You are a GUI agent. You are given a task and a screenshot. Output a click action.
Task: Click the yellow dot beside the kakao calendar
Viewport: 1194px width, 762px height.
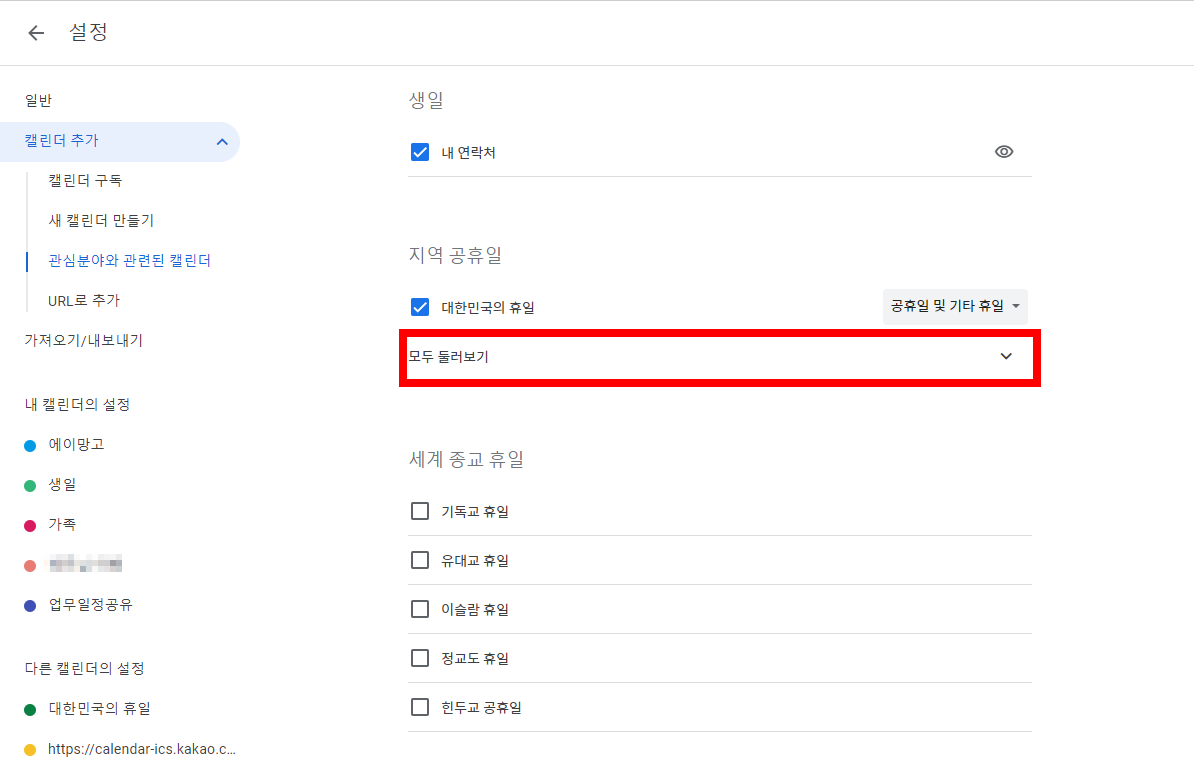pos(31,748)
